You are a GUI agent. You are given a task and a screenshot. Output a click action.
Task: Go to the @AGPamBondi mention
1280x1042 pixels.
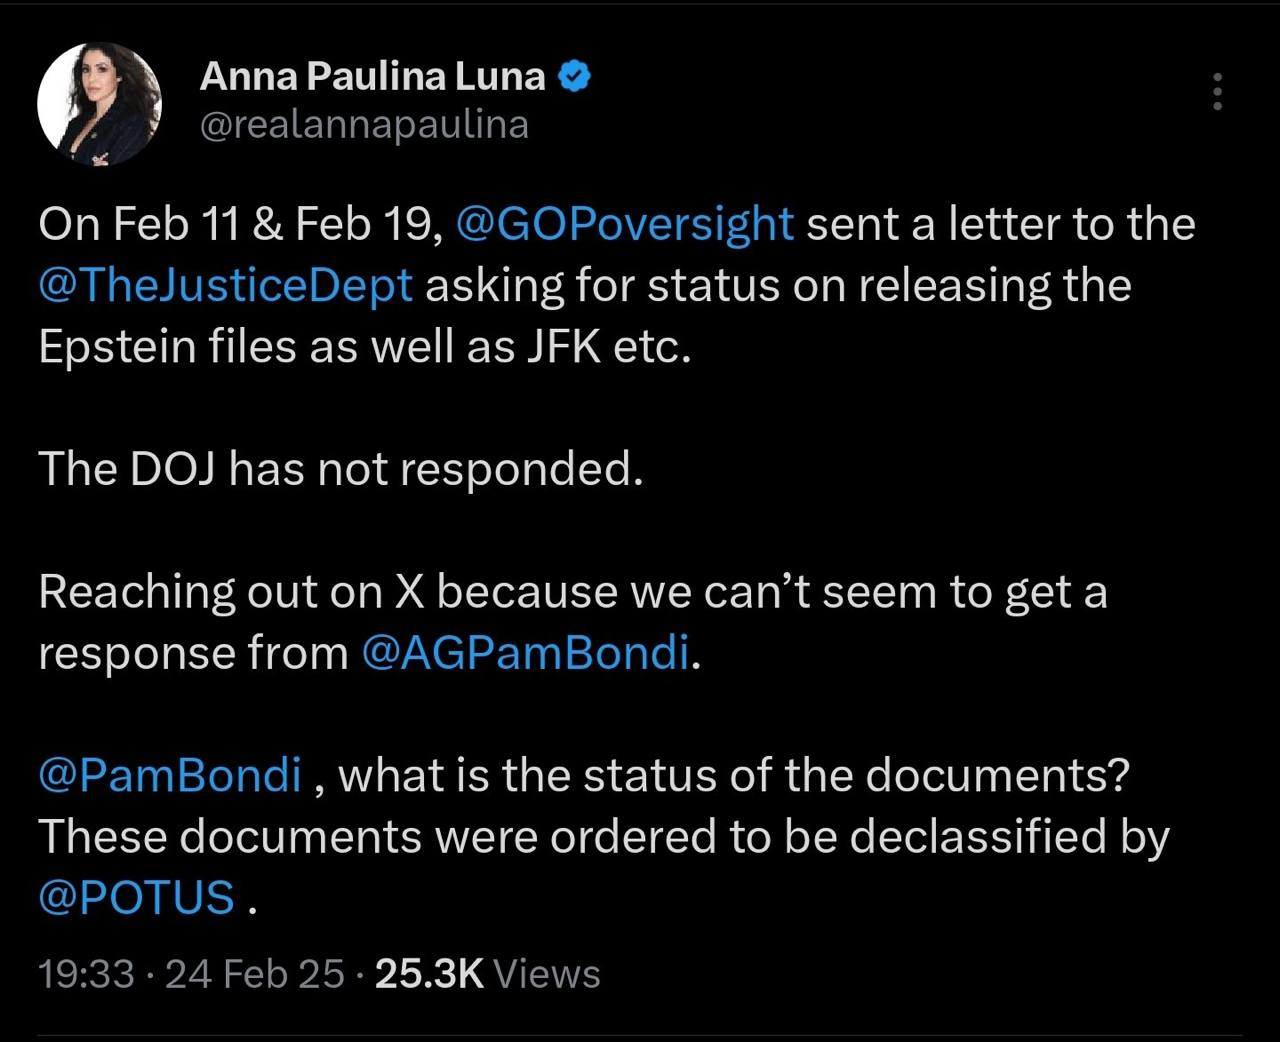(x=524, y=652)
